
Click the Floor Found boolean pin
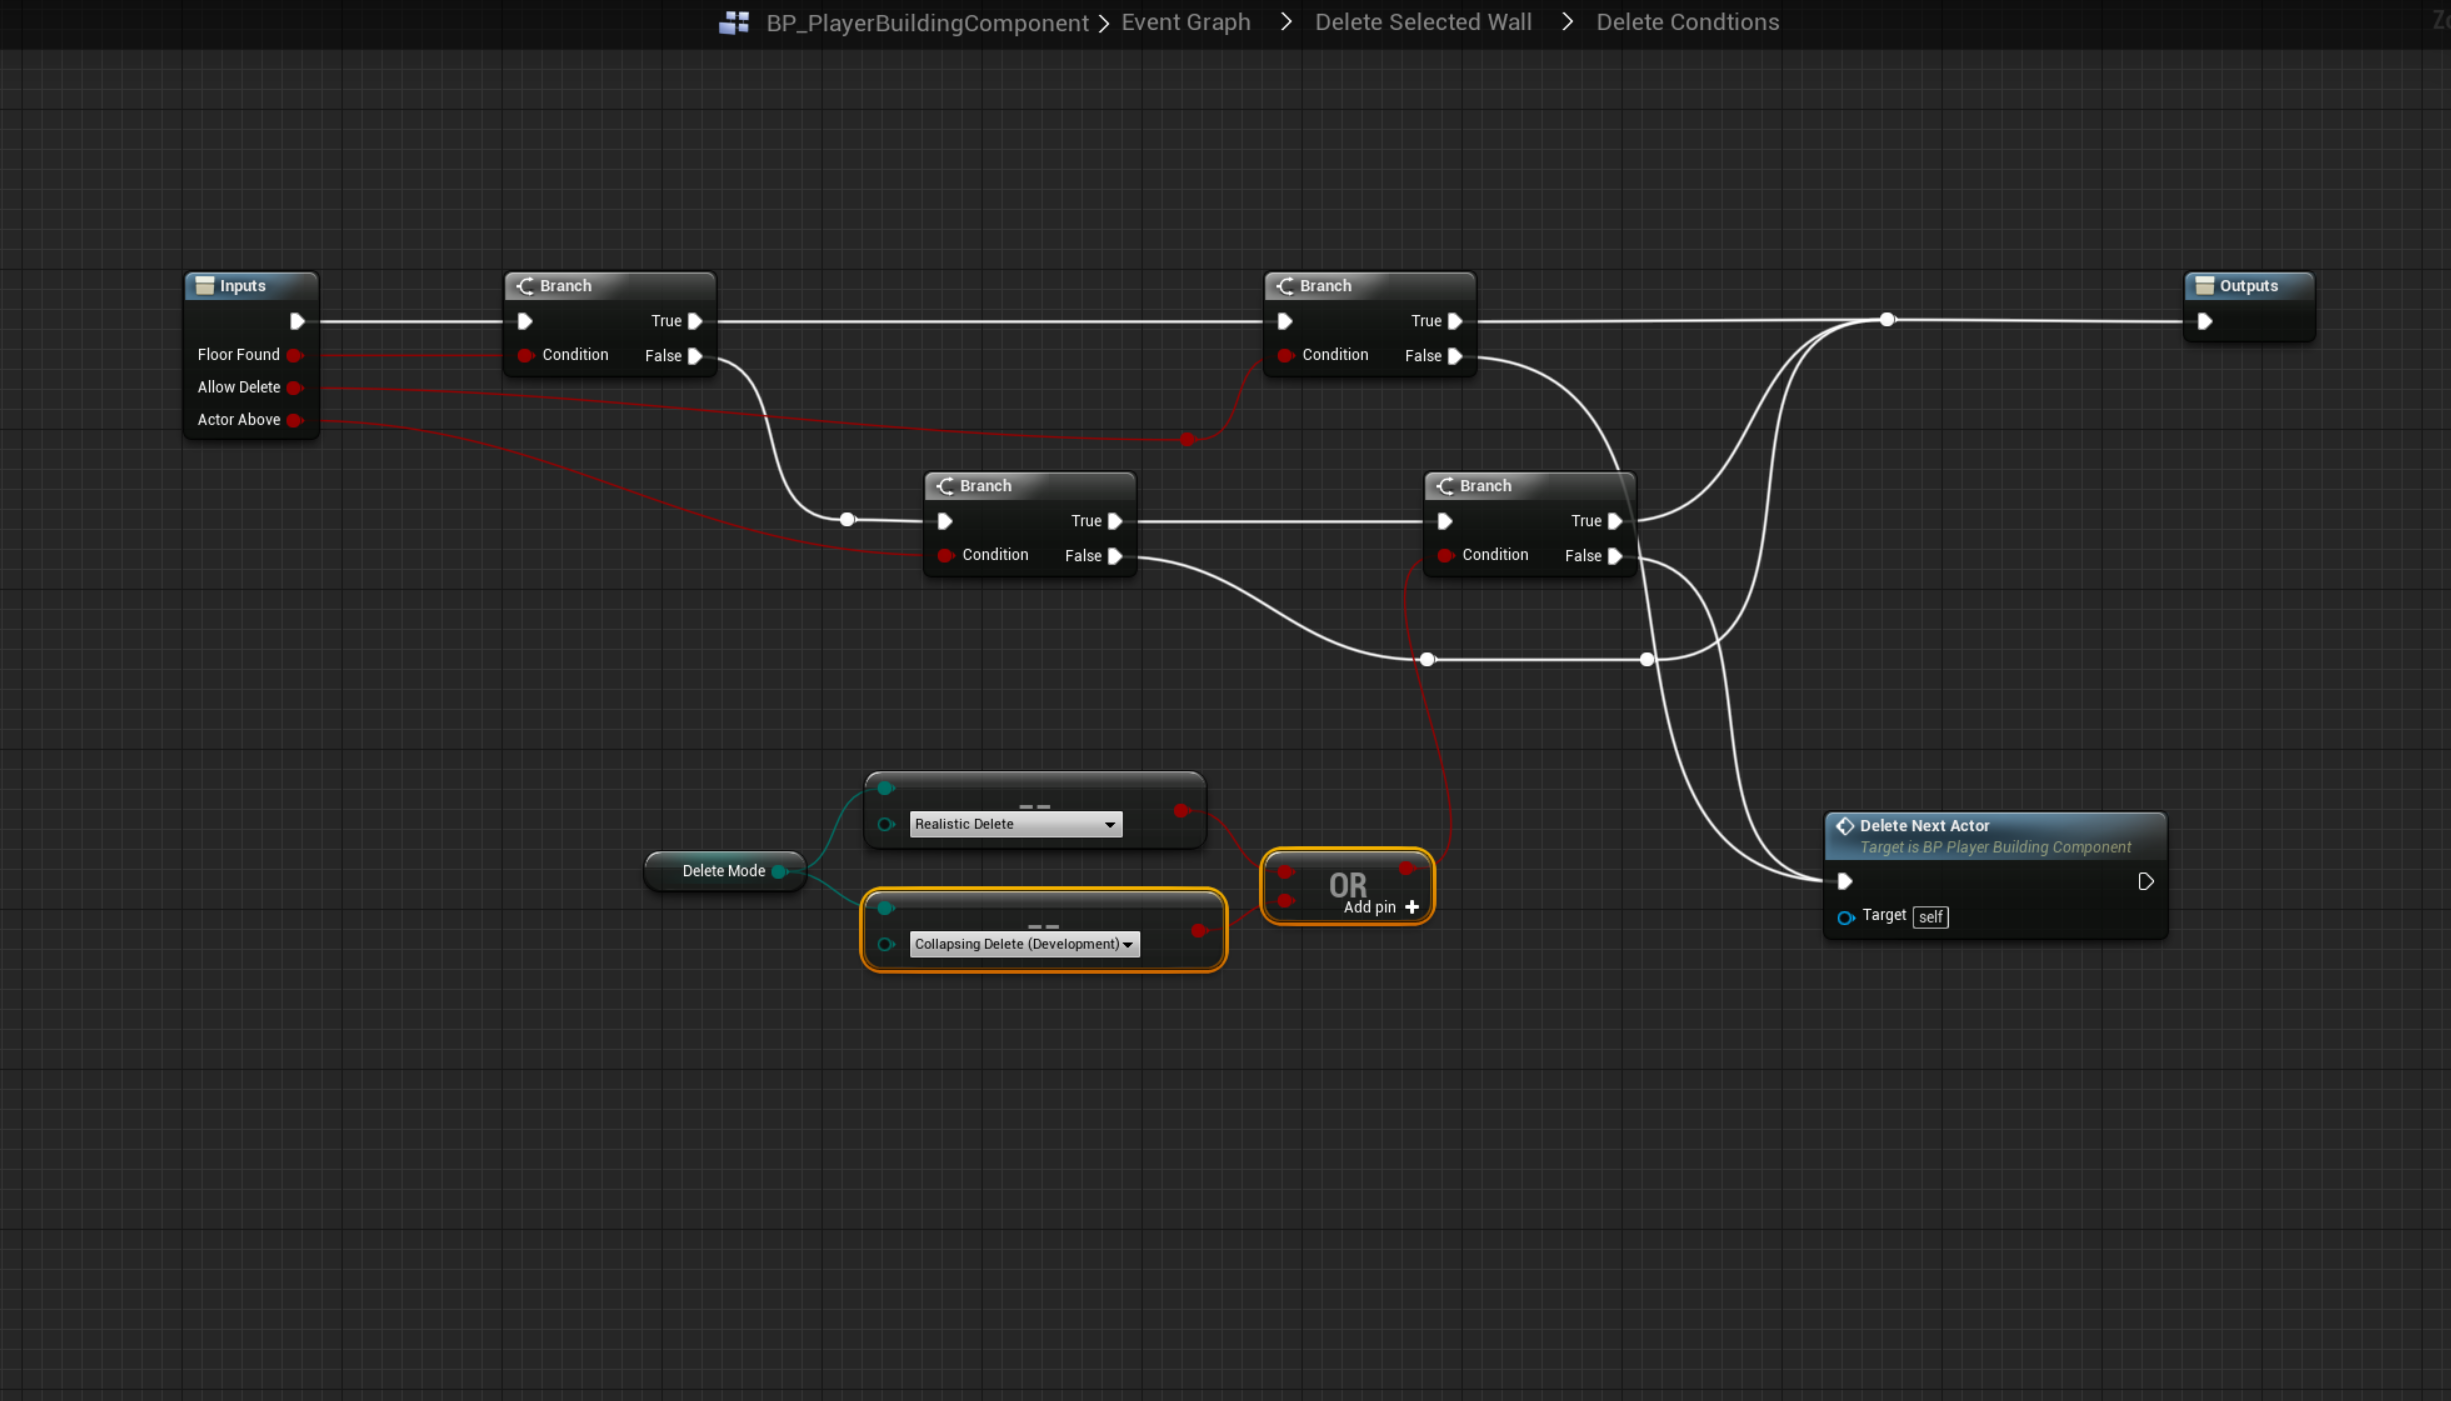[295, 355]
